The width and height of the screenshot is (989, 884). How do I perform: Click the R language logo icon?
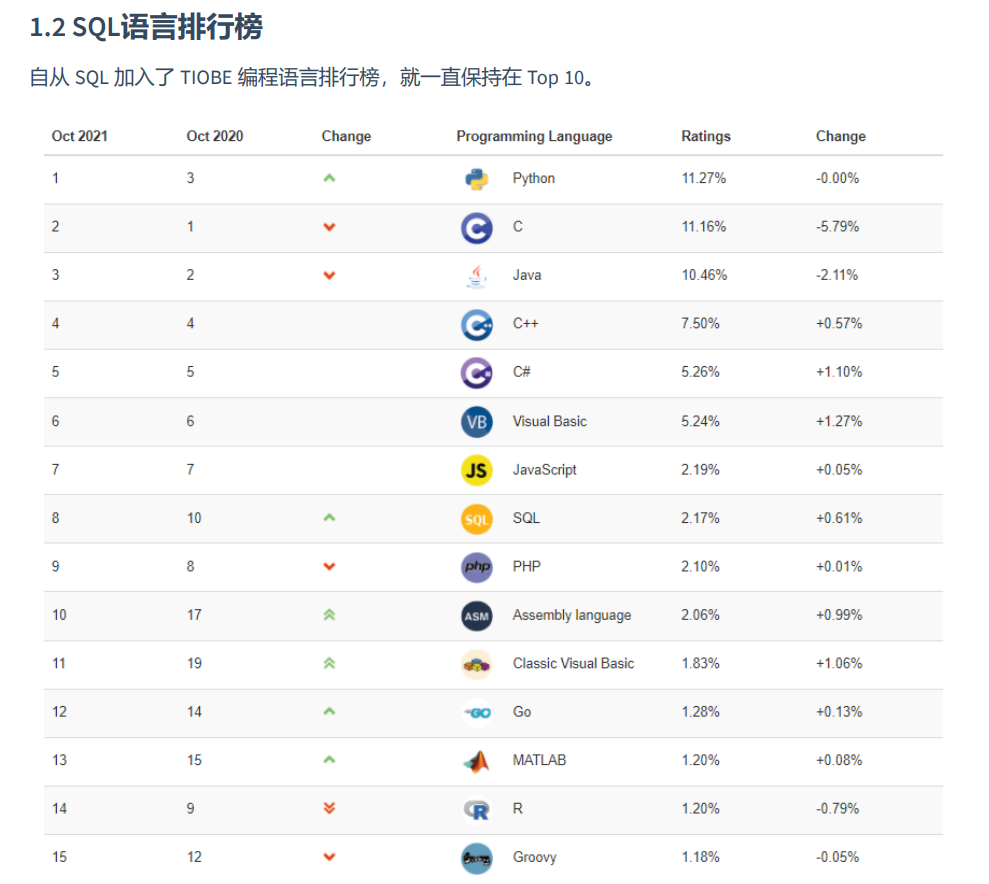click(x=477, y=810)
